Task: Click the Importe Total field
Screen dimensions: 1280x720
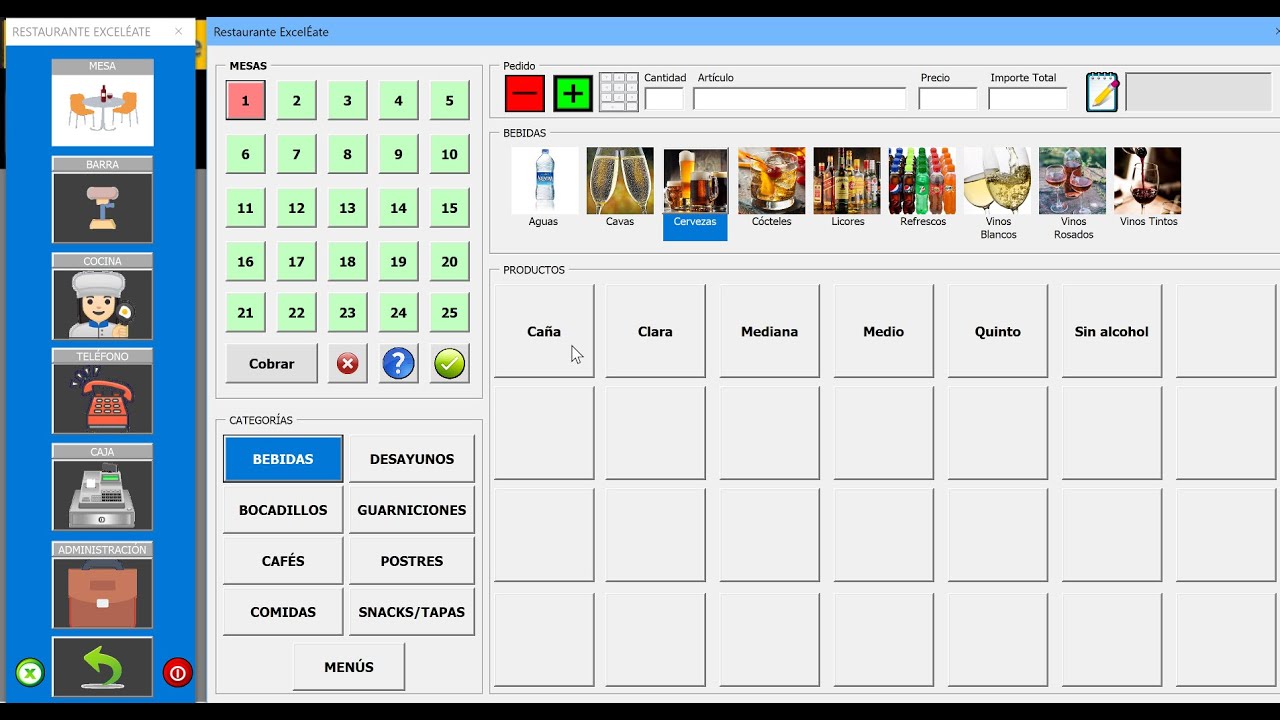Action: pos(1028,98)
